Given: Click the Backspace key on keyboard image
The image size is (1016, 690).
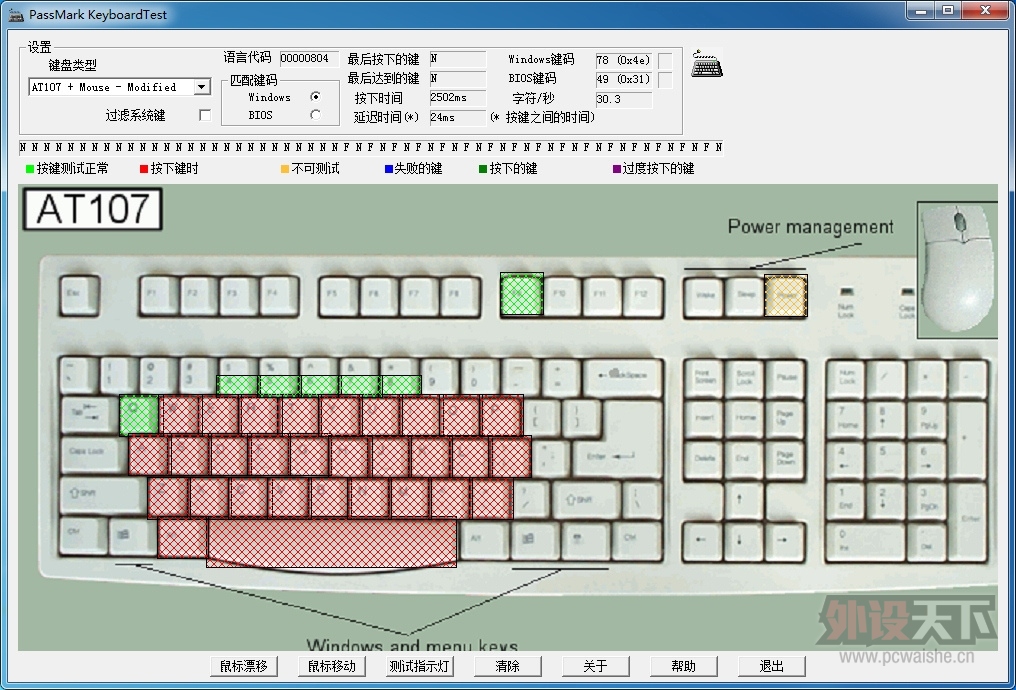Looking at the screenshot, I should [x=623, y=376].
